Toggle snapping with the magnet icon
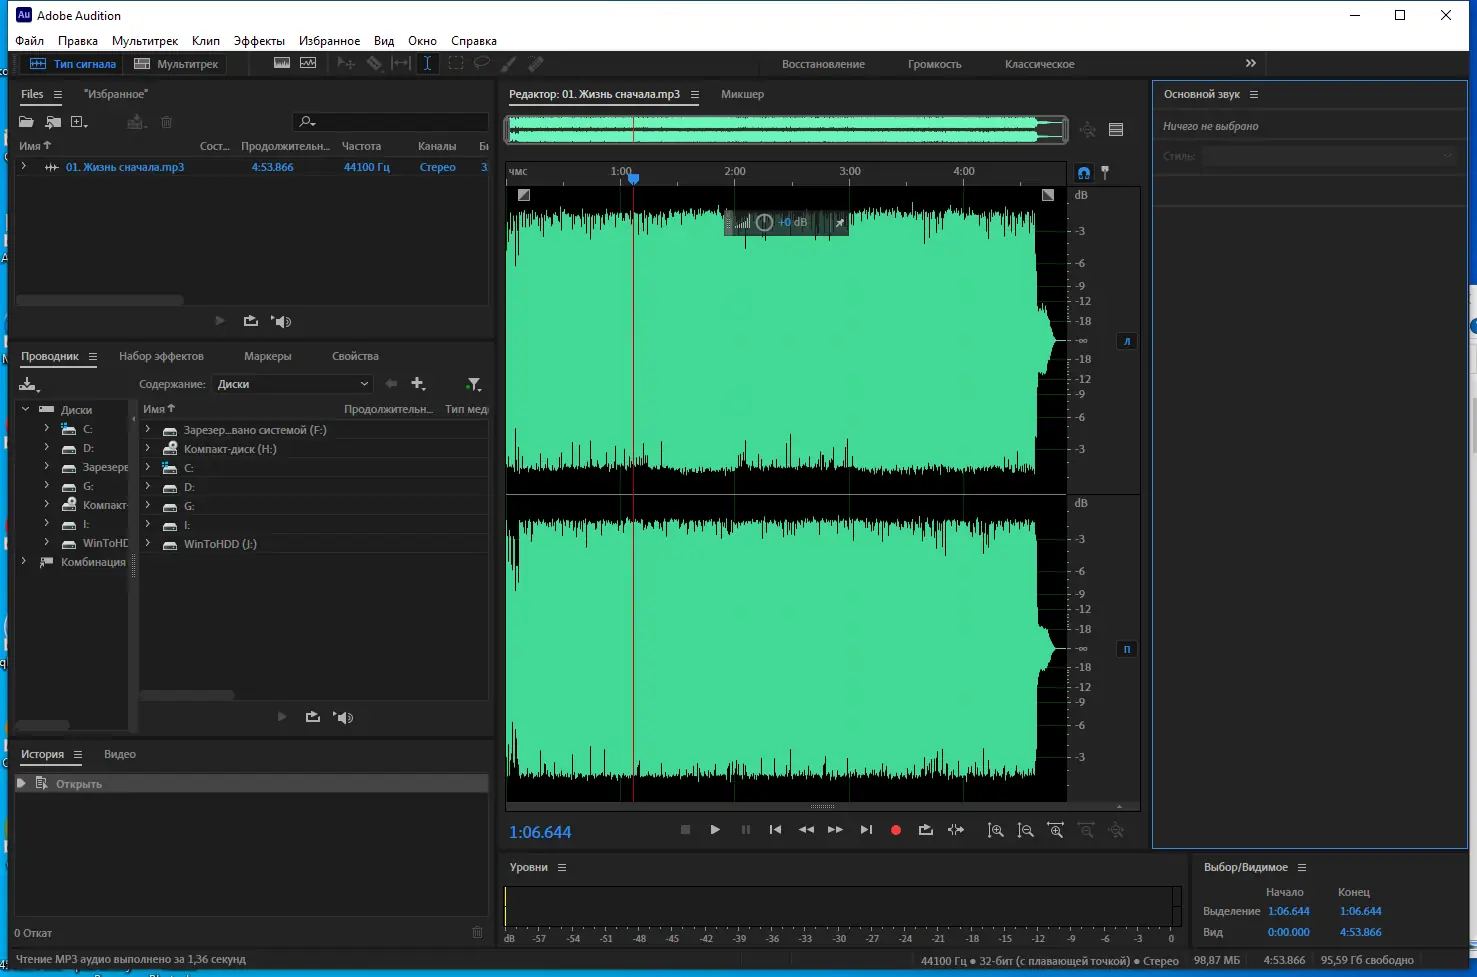Image resolution: width=1477 pixels, height=977 pixels. pyautogui.click(x=1083, y=172)
